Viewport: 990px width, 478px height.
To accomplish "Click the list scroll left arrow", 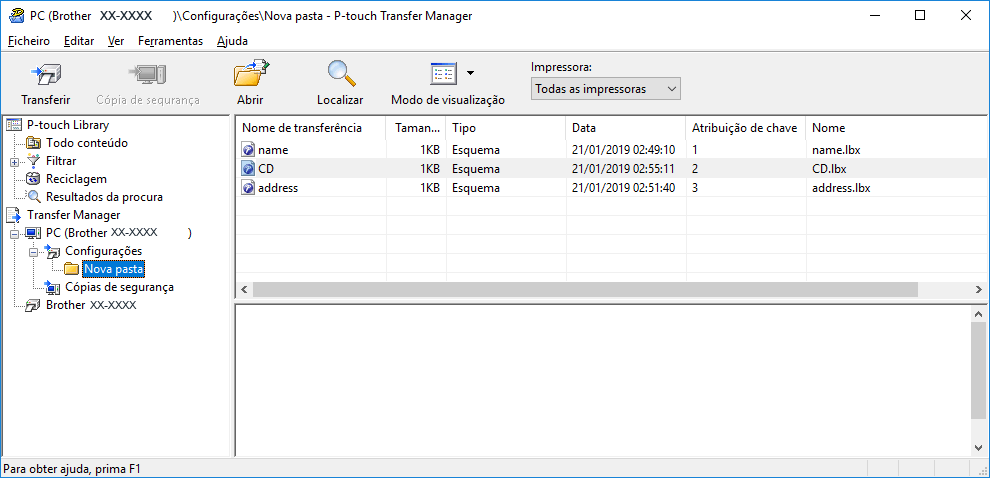I will [x=244, y=289].
